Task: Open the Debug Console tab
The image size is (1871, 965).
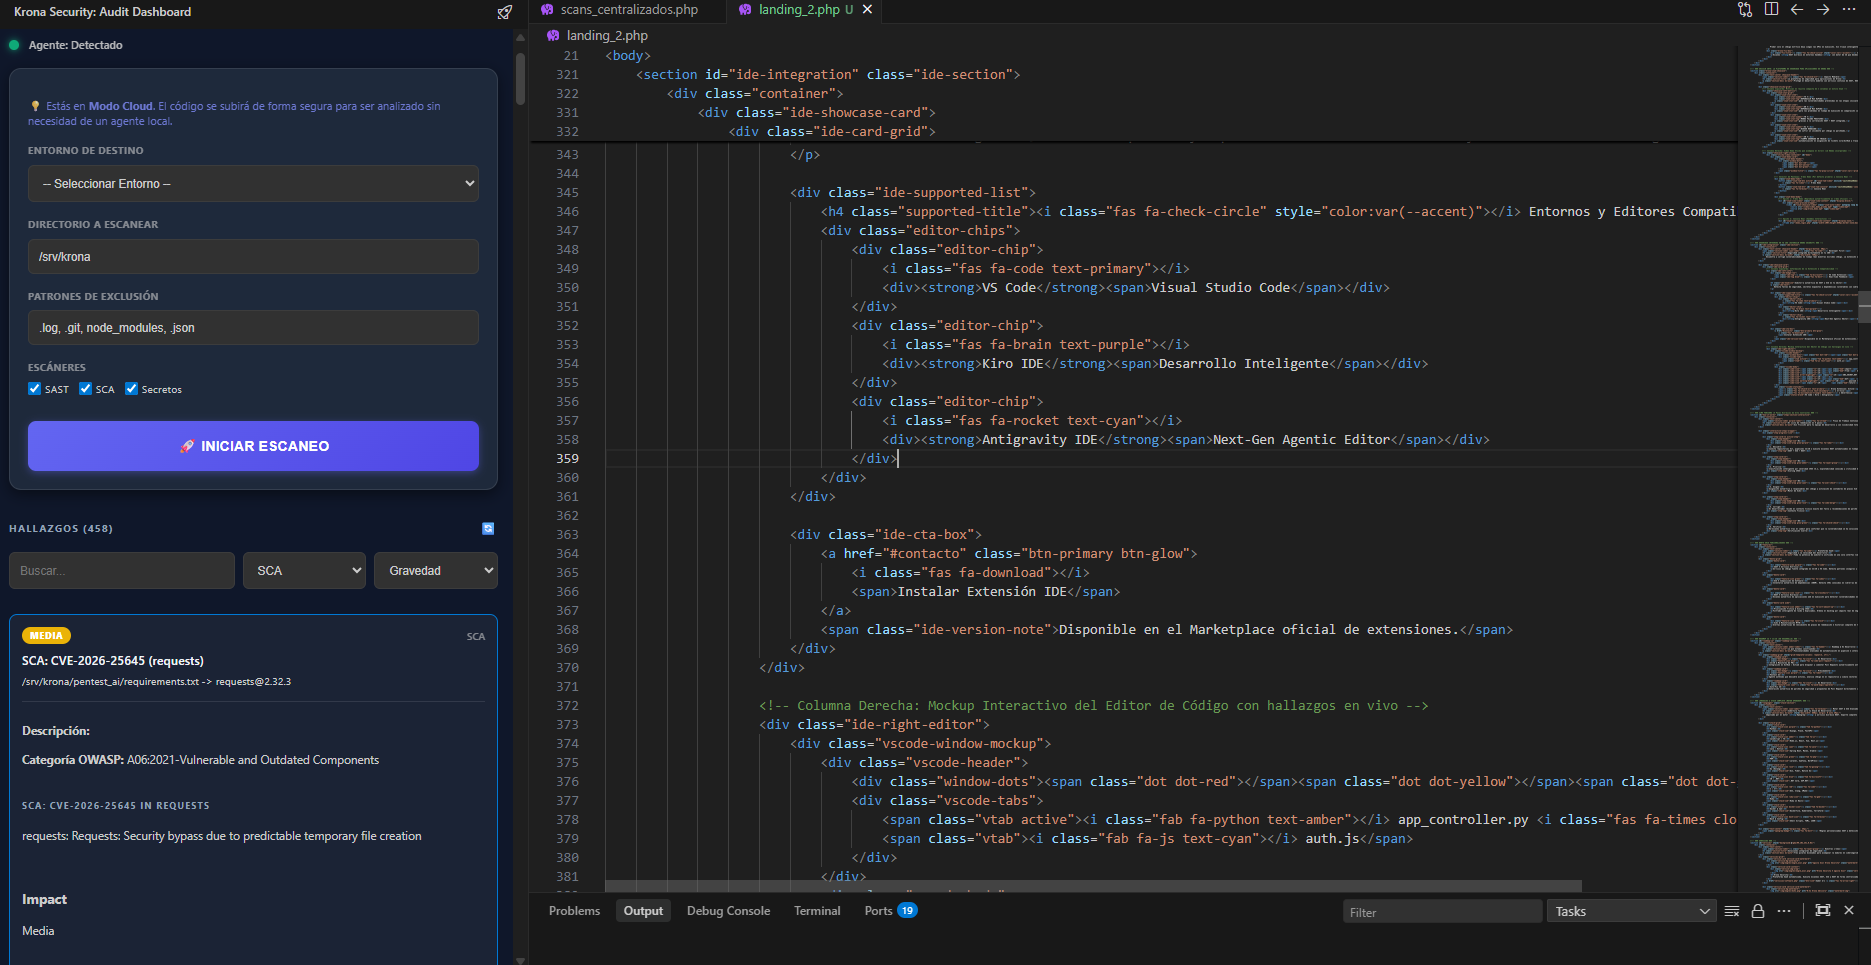Action: (x=728, y=911)
